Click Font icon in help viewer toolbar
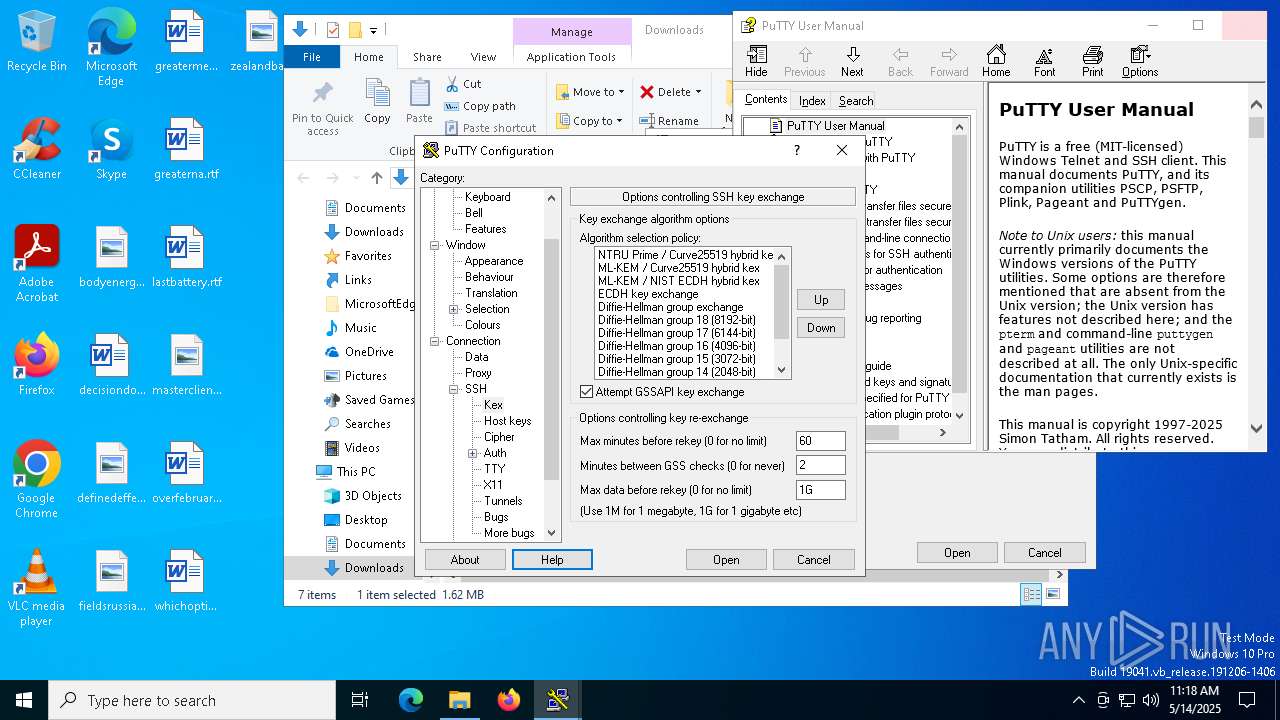This screenshot has height=720, width=1280. coord(1044,61)
